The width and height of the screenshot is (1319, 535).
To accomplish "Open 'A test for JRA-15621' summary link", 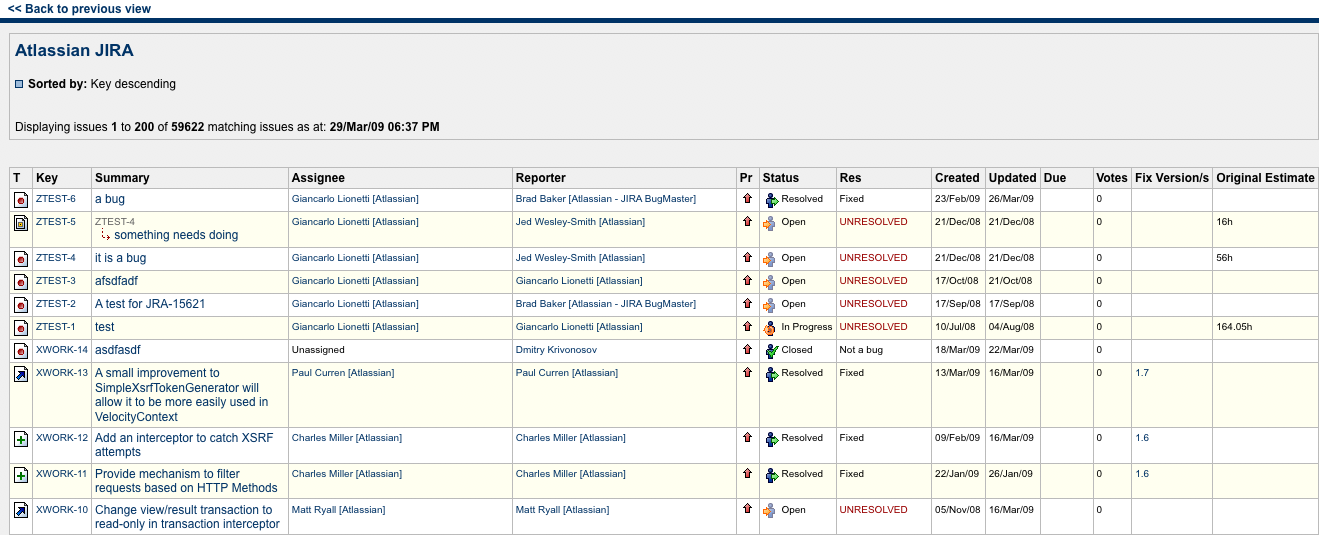I will tap(150, 304).
